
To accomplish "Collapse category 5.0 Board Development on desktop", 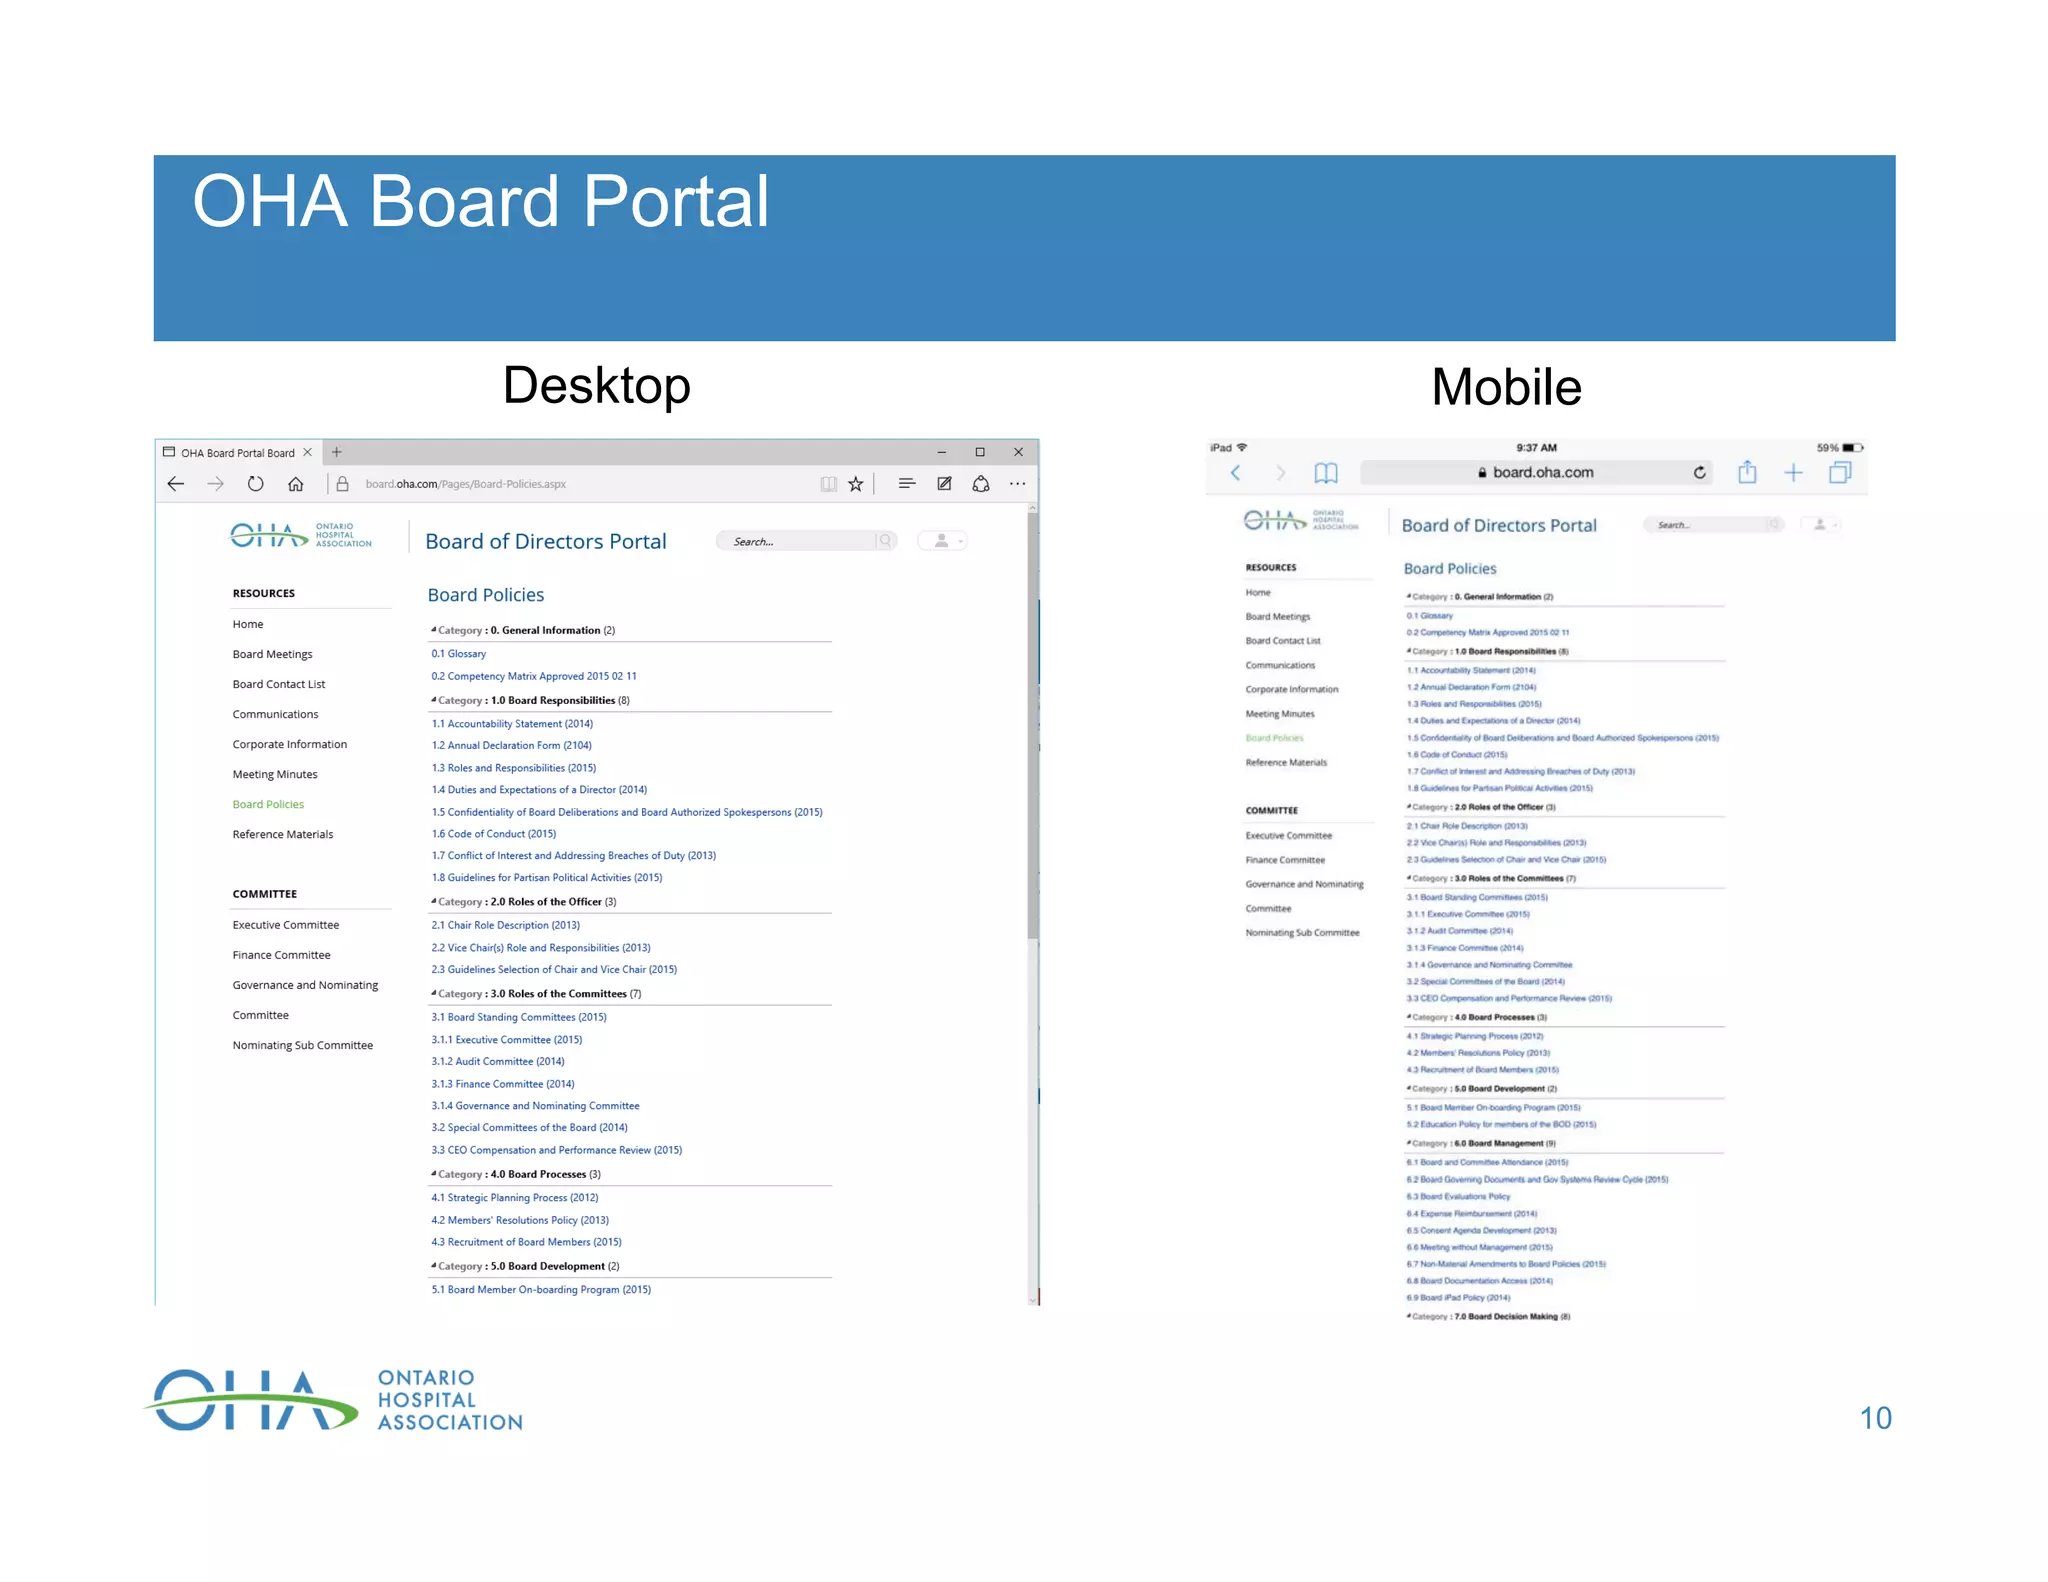I will coord(434,1266).
